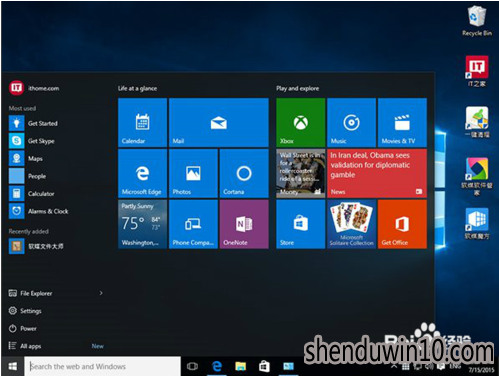Screen dimensions: 499x377
Task: Open Maps from Most used list
Action: click(x=57, y=159)
